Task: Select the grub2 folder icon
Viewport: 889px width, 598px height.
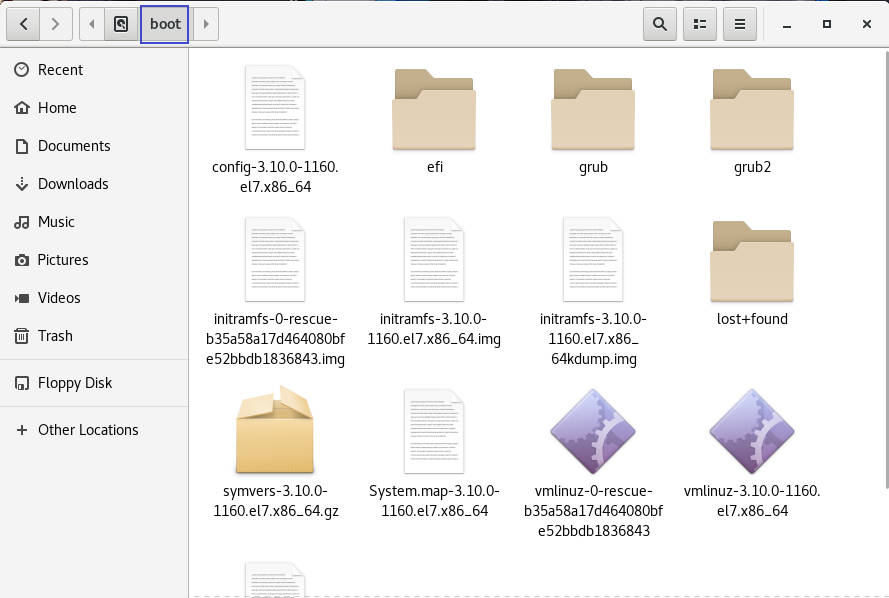Action: pos(752,109)
